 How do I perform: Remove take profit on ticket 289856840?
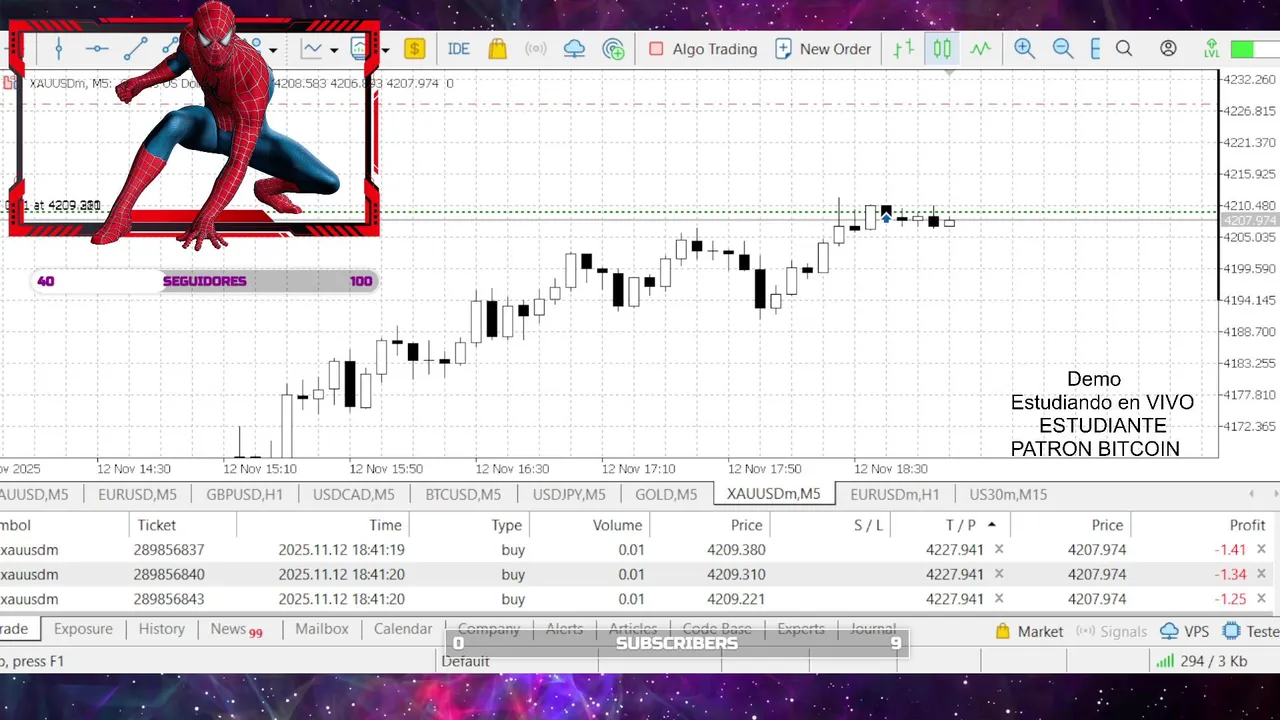999,574
